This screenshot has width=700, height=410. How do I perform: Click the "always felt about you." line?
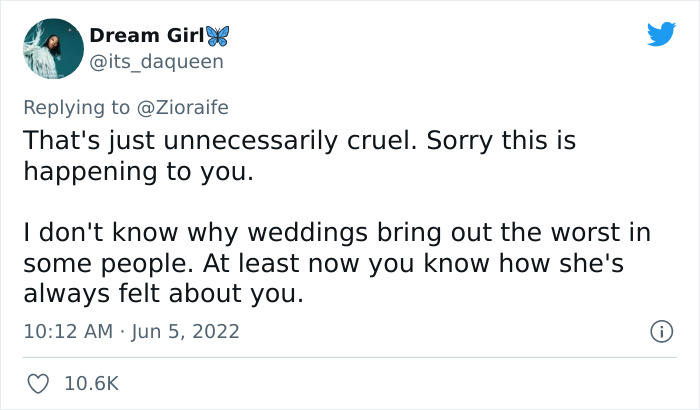click(x=162, y=293)
